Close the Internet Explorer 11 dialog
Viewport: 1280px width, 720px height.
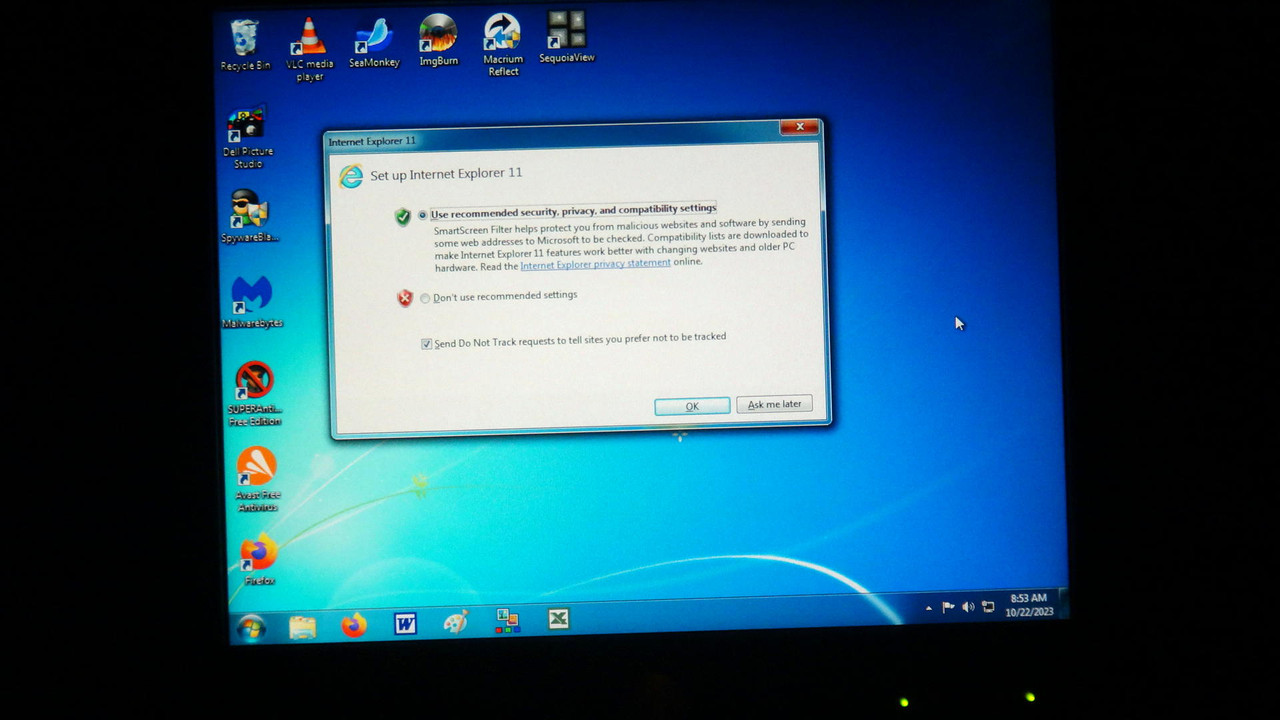tap(800, 127)
